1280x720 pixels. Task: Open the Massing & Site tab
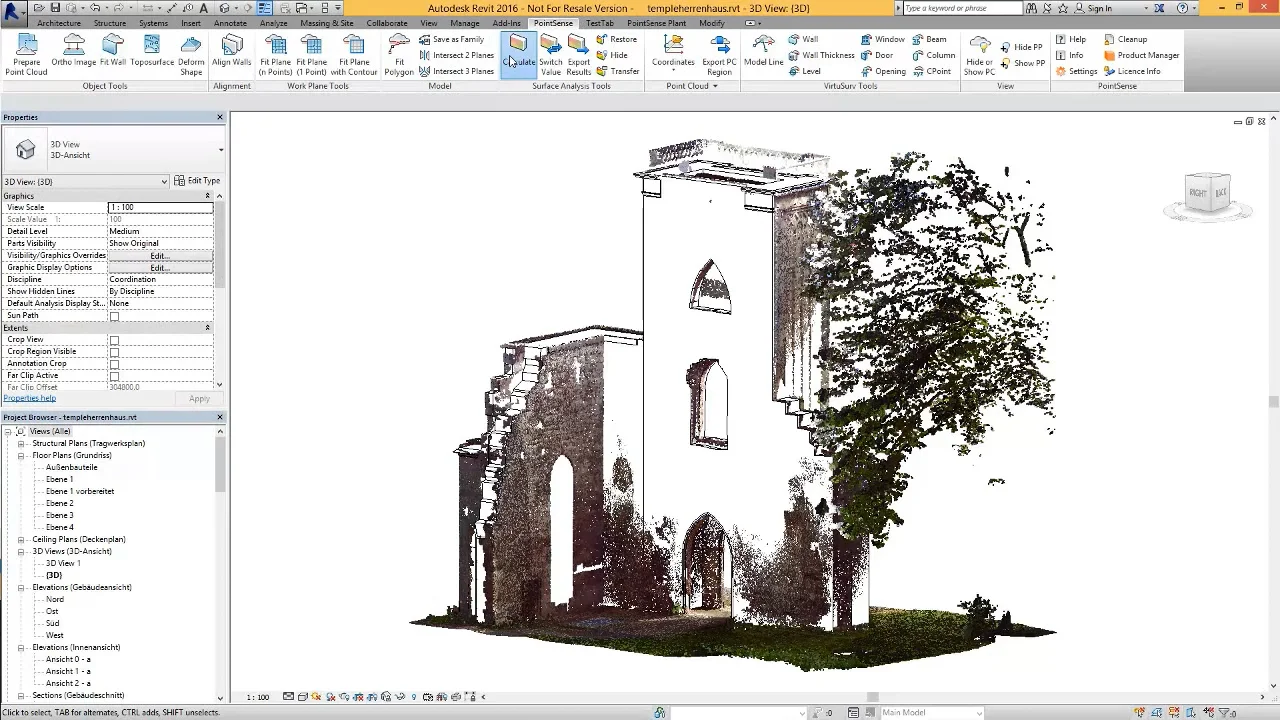(326, 23)
